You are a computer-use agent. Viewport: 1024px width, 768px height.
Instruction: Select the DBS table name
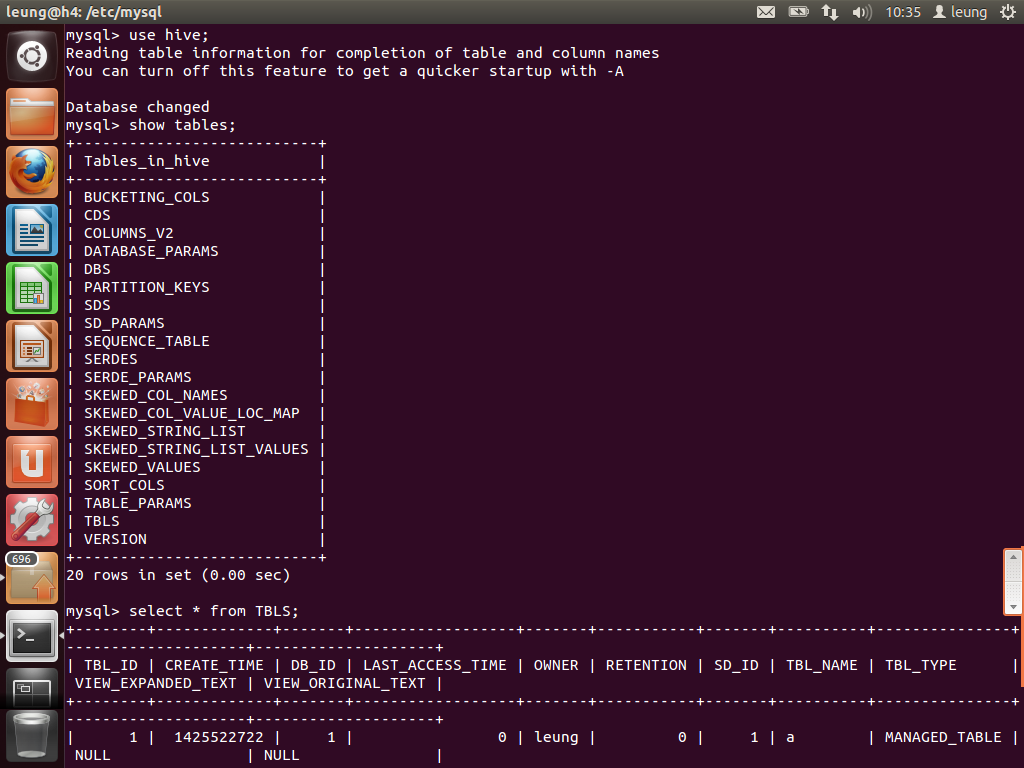click(97, 269)
